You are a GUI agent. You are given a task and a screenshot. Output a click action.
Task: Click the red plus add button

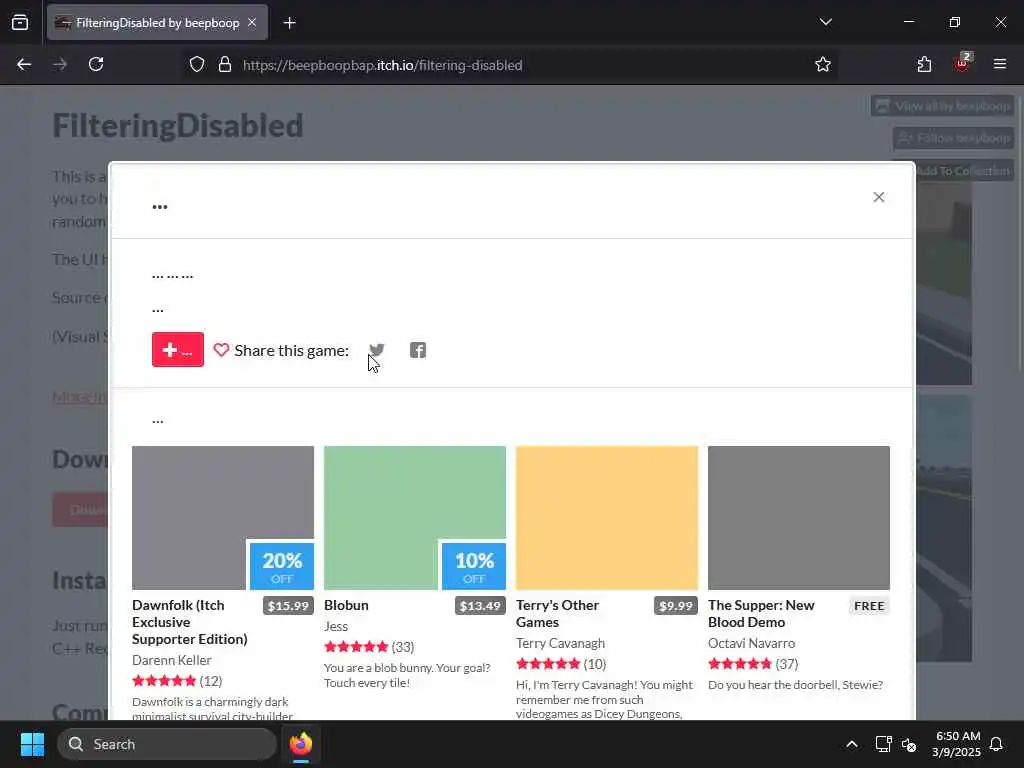[x=178, y=349]
